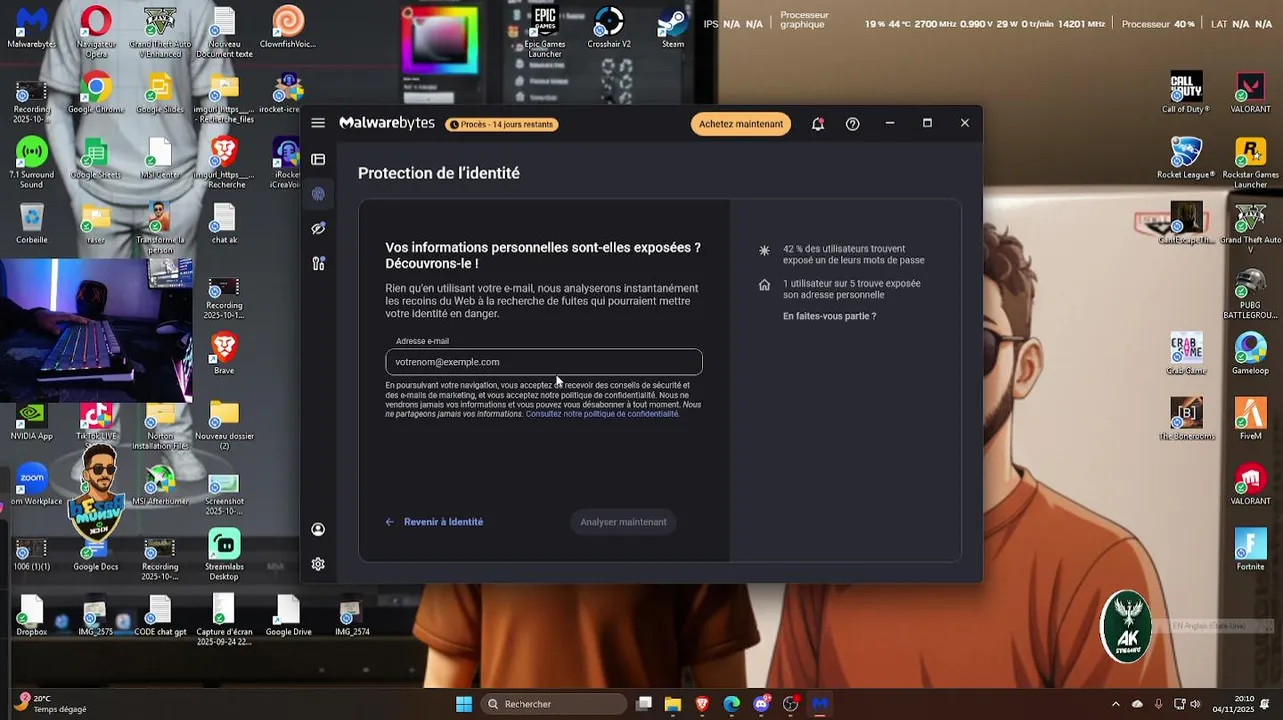Viewport: 1283px width, 720px height.
Task: Select the ClownfishVoice desktop icon
Action: [x=288, y=28]
